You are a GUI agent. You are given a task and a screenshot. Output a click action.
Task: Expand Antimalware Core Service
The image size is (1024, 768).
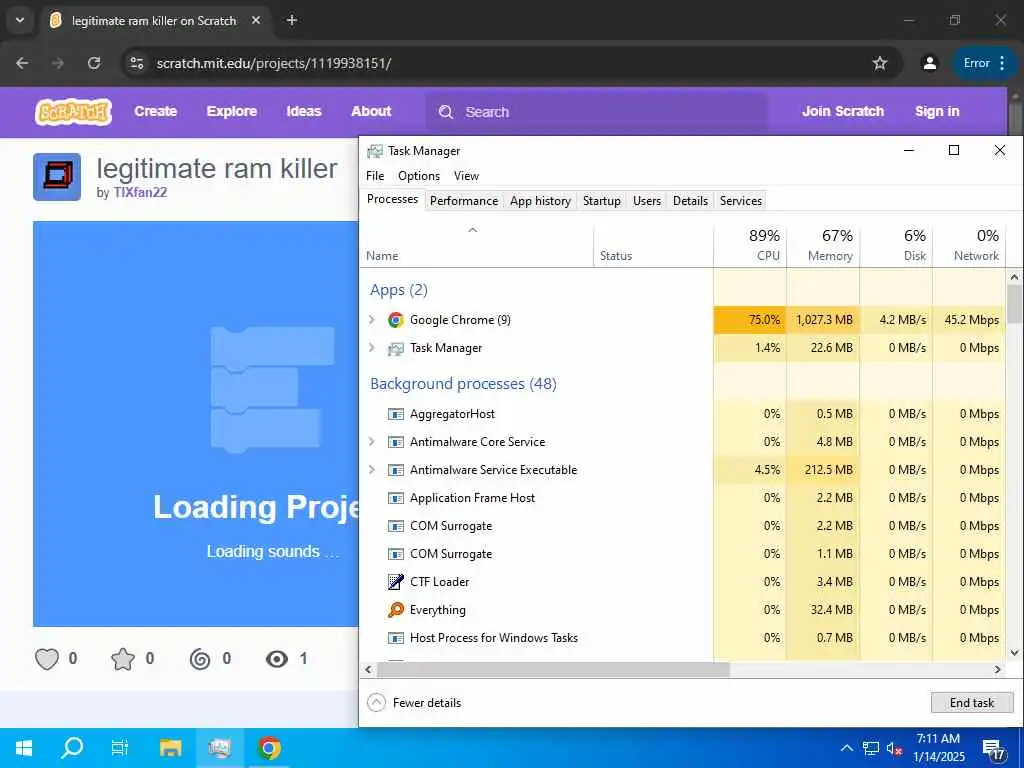[372, 442]
